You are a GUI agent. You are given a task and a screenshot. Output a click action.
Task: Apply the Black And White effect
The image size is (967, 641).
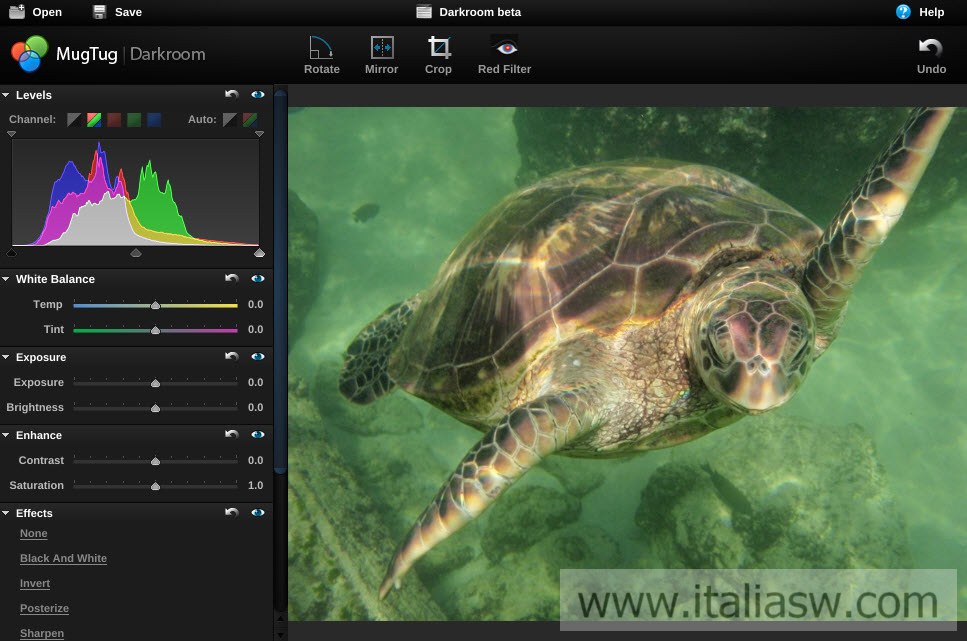63,558
